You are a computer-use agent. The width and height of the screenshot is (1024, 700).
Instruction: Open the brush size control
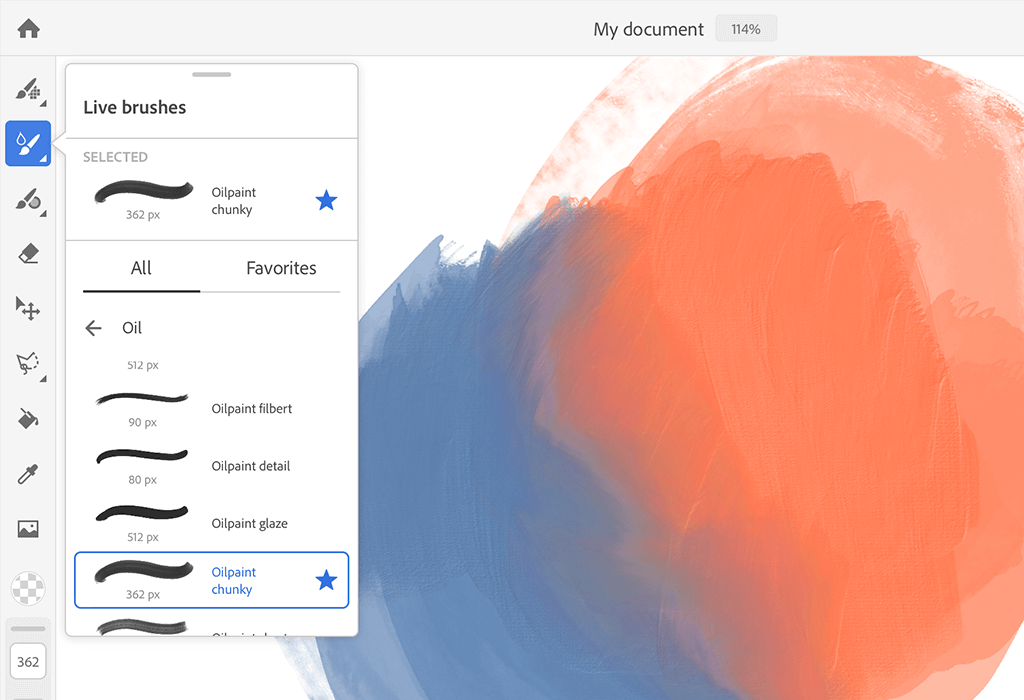[28, 661]
